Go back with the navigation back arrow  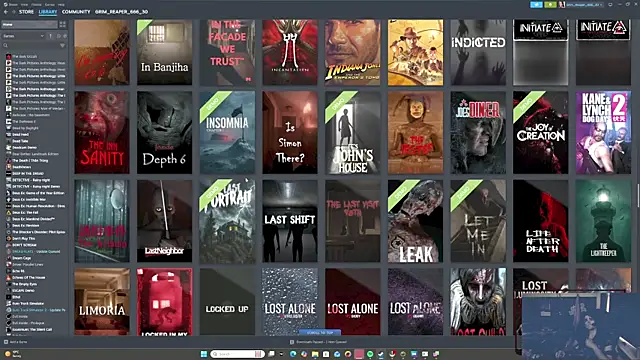tap(6, 12)
